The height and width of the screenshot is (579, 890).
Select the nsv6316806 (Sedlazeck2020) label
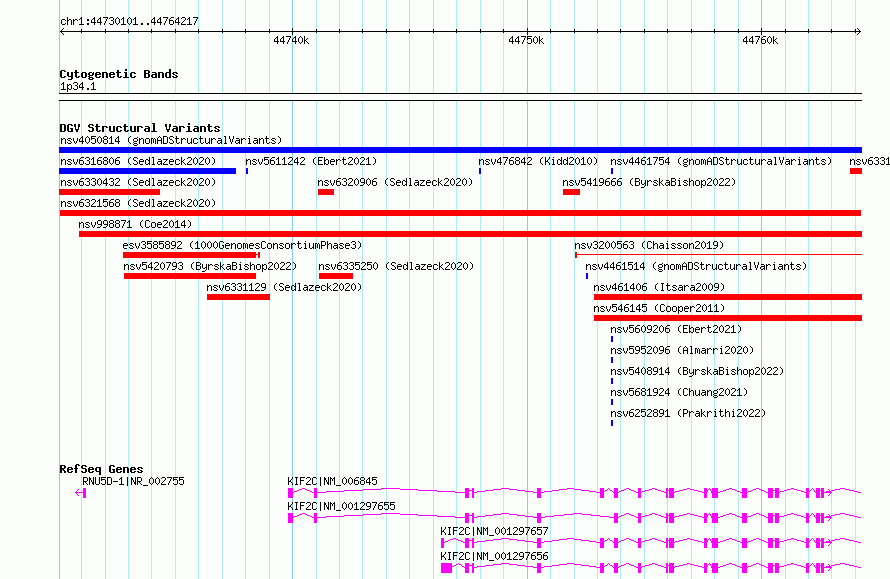[x=138, y=161]
